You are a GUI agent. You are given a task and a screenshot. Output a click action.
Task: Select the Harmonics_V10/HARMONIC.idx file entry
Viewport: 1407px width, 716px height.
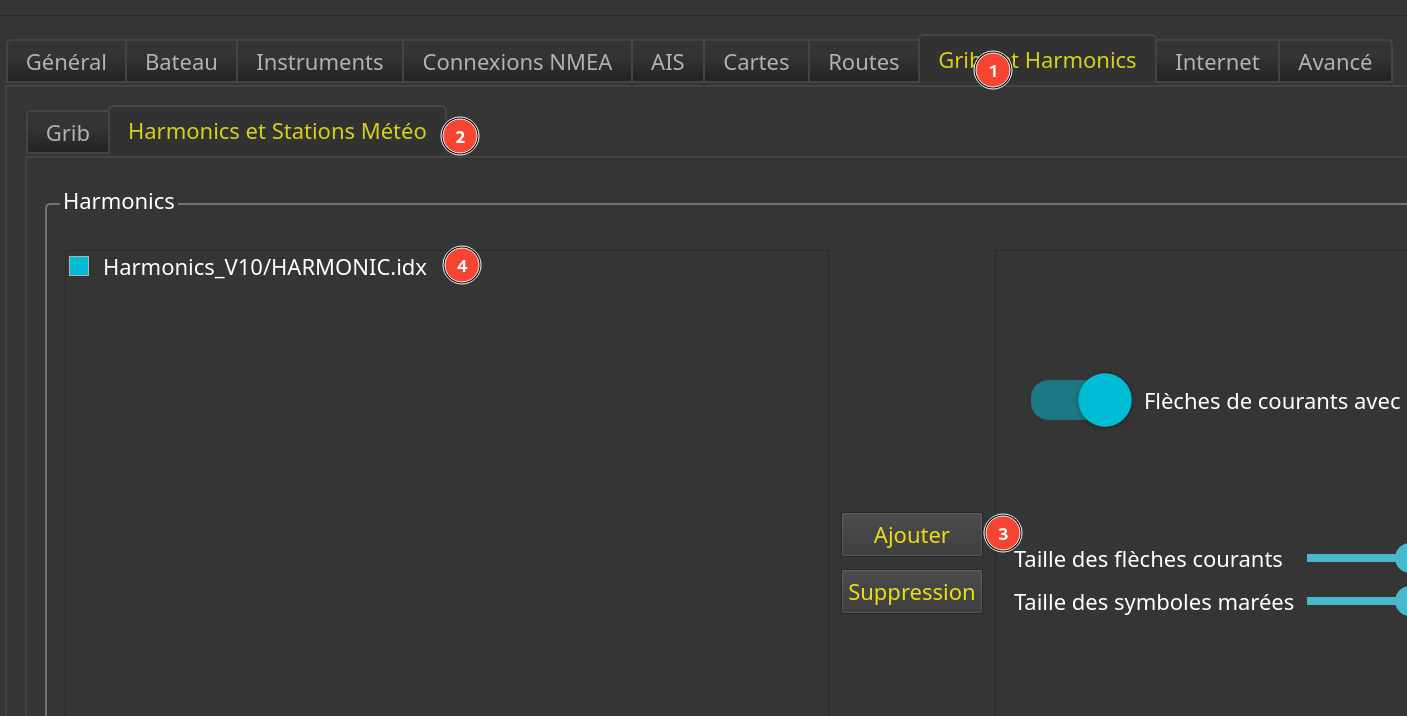[264, 267]
